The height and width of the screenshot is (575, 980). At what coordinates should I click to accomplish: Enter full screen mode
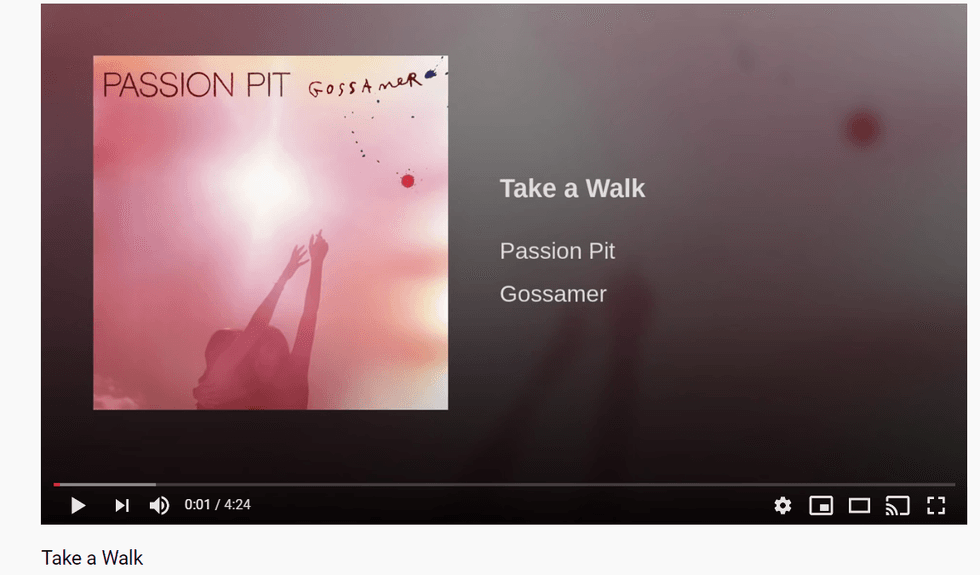936,505
